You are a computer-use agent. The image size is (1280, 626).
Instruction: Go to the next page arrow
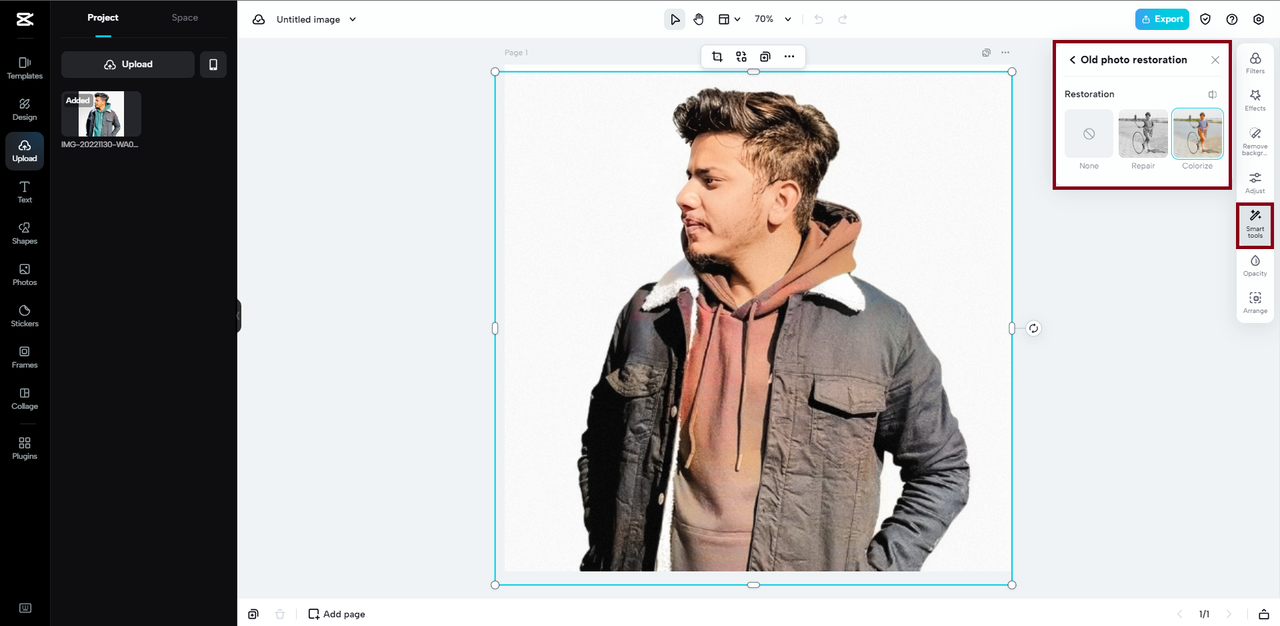click(x=1229, y=614)
